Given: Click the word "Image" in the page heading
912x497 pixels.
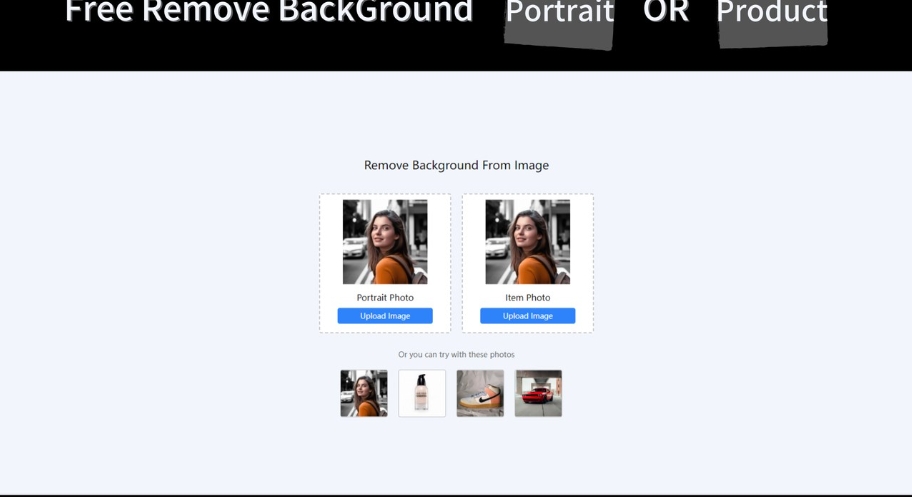Looking at the screenshot, I should [x=531, y=165].
